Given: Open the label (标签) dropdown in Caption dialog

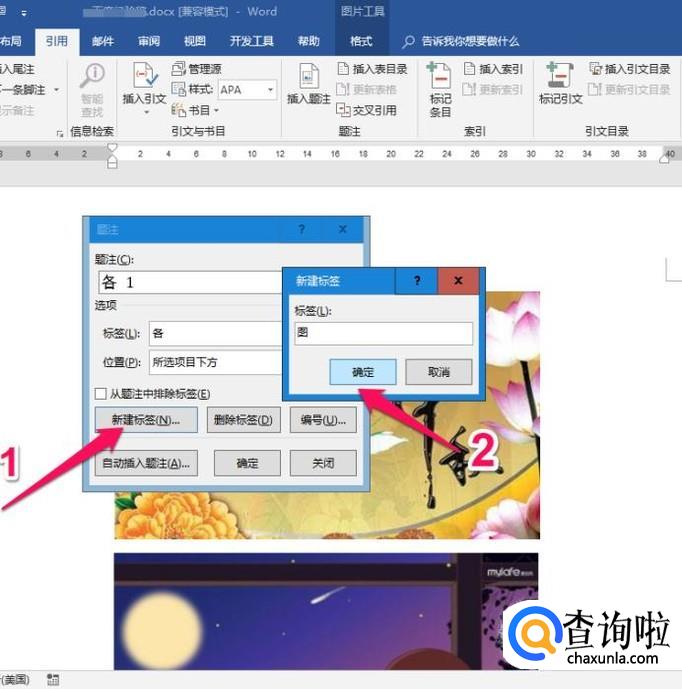Looking at the screenshot, I should coord(215,334).
